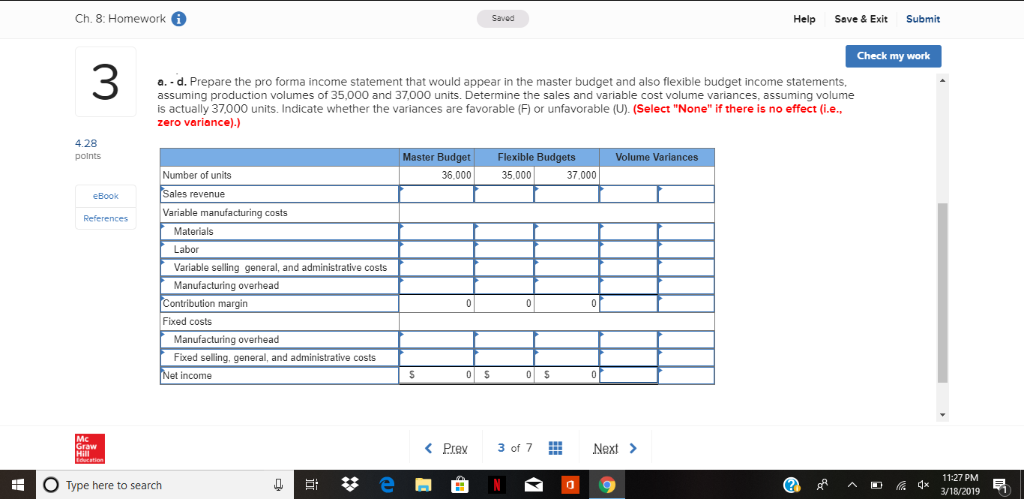Open the Windows Start menu

[x=18, y=485]
